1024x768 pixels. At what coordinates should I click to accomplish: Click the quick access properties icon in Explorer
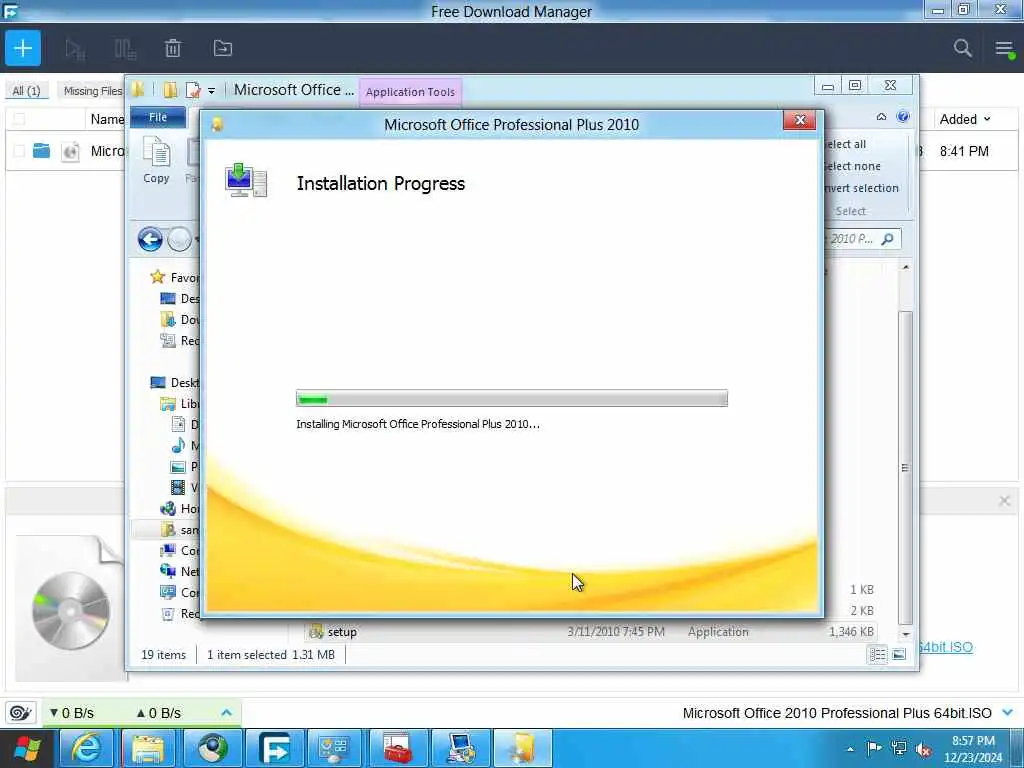coord(193,90)
